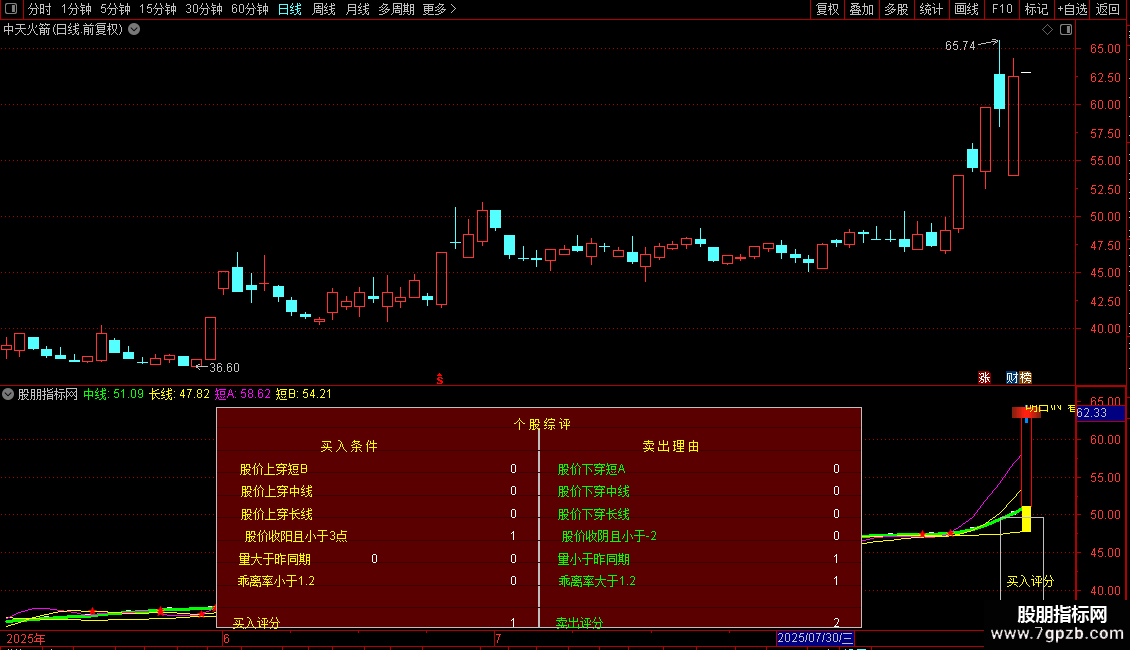Open F10 company info
Viewport: 1130px width, 650px height.
click(x=1002, y=9)
